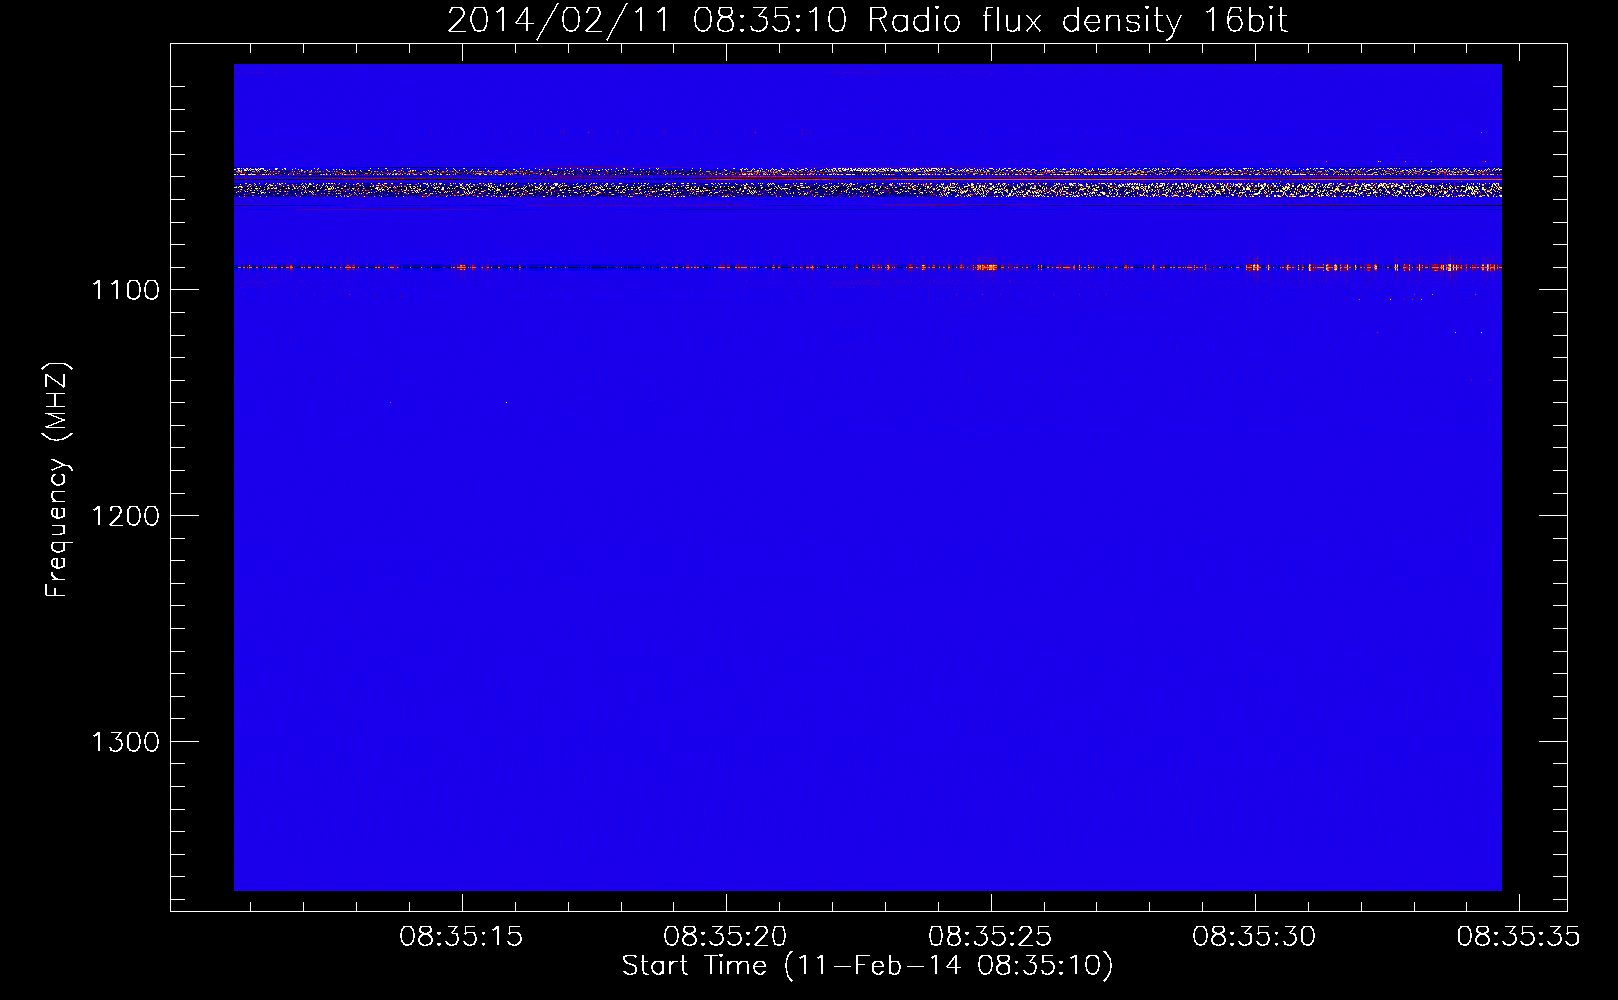Click the 1200 frequency tick label
The image size is (1618, 1000).
point(125,516)
